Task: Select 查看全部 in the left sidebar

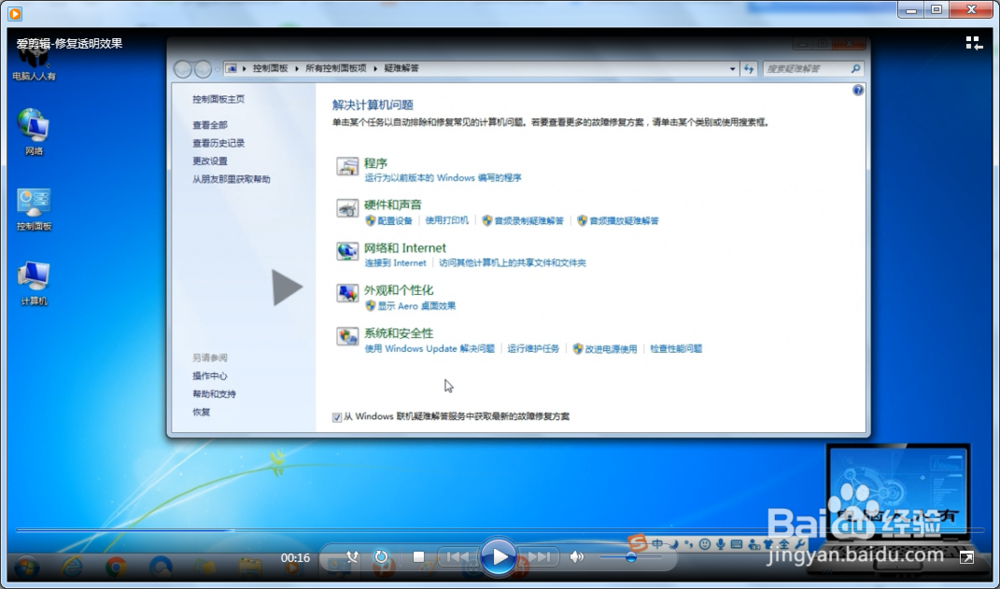Action: (210, 125)
